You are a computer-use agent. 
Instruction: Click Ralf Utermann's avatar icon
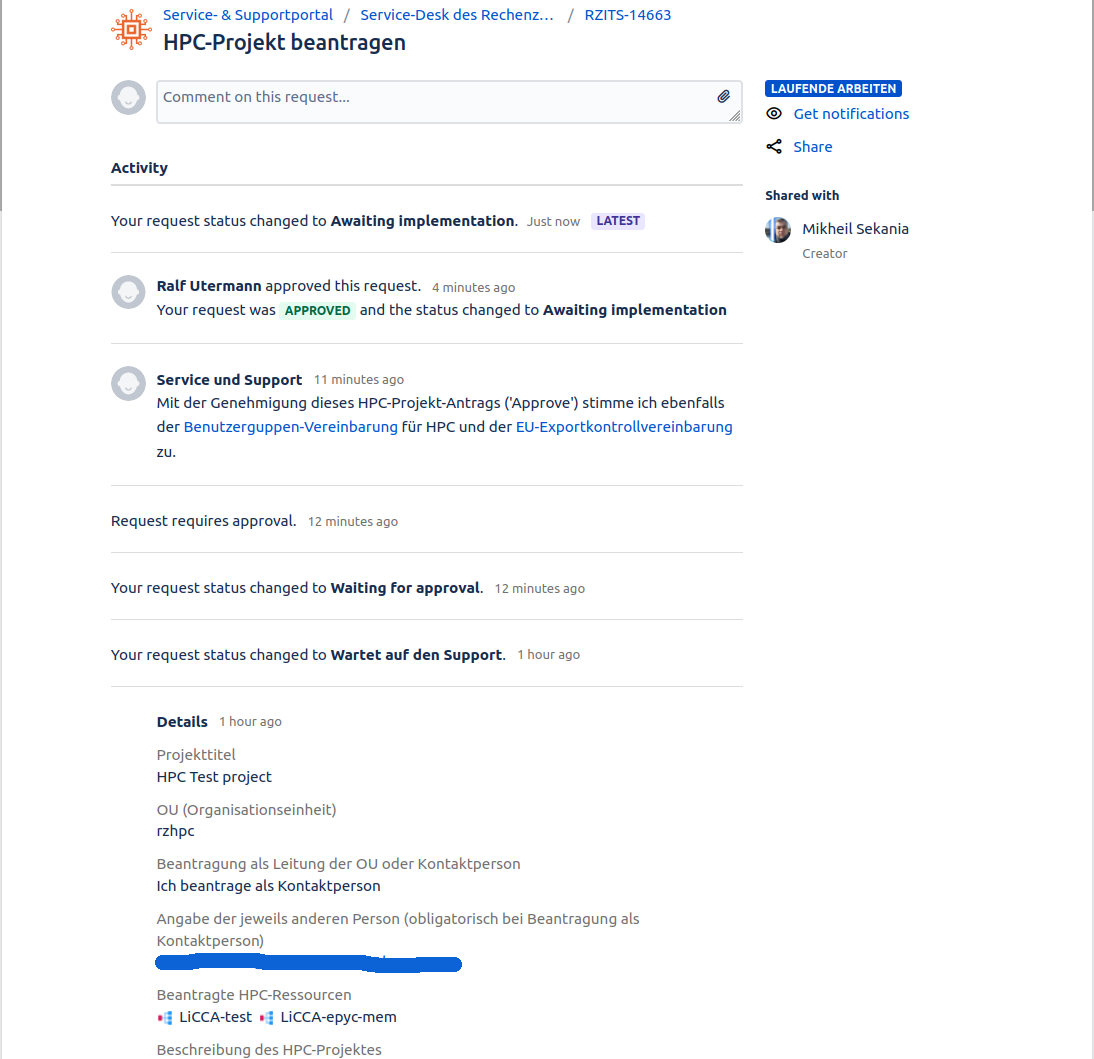pyautogui.click(x=128, y=292)
